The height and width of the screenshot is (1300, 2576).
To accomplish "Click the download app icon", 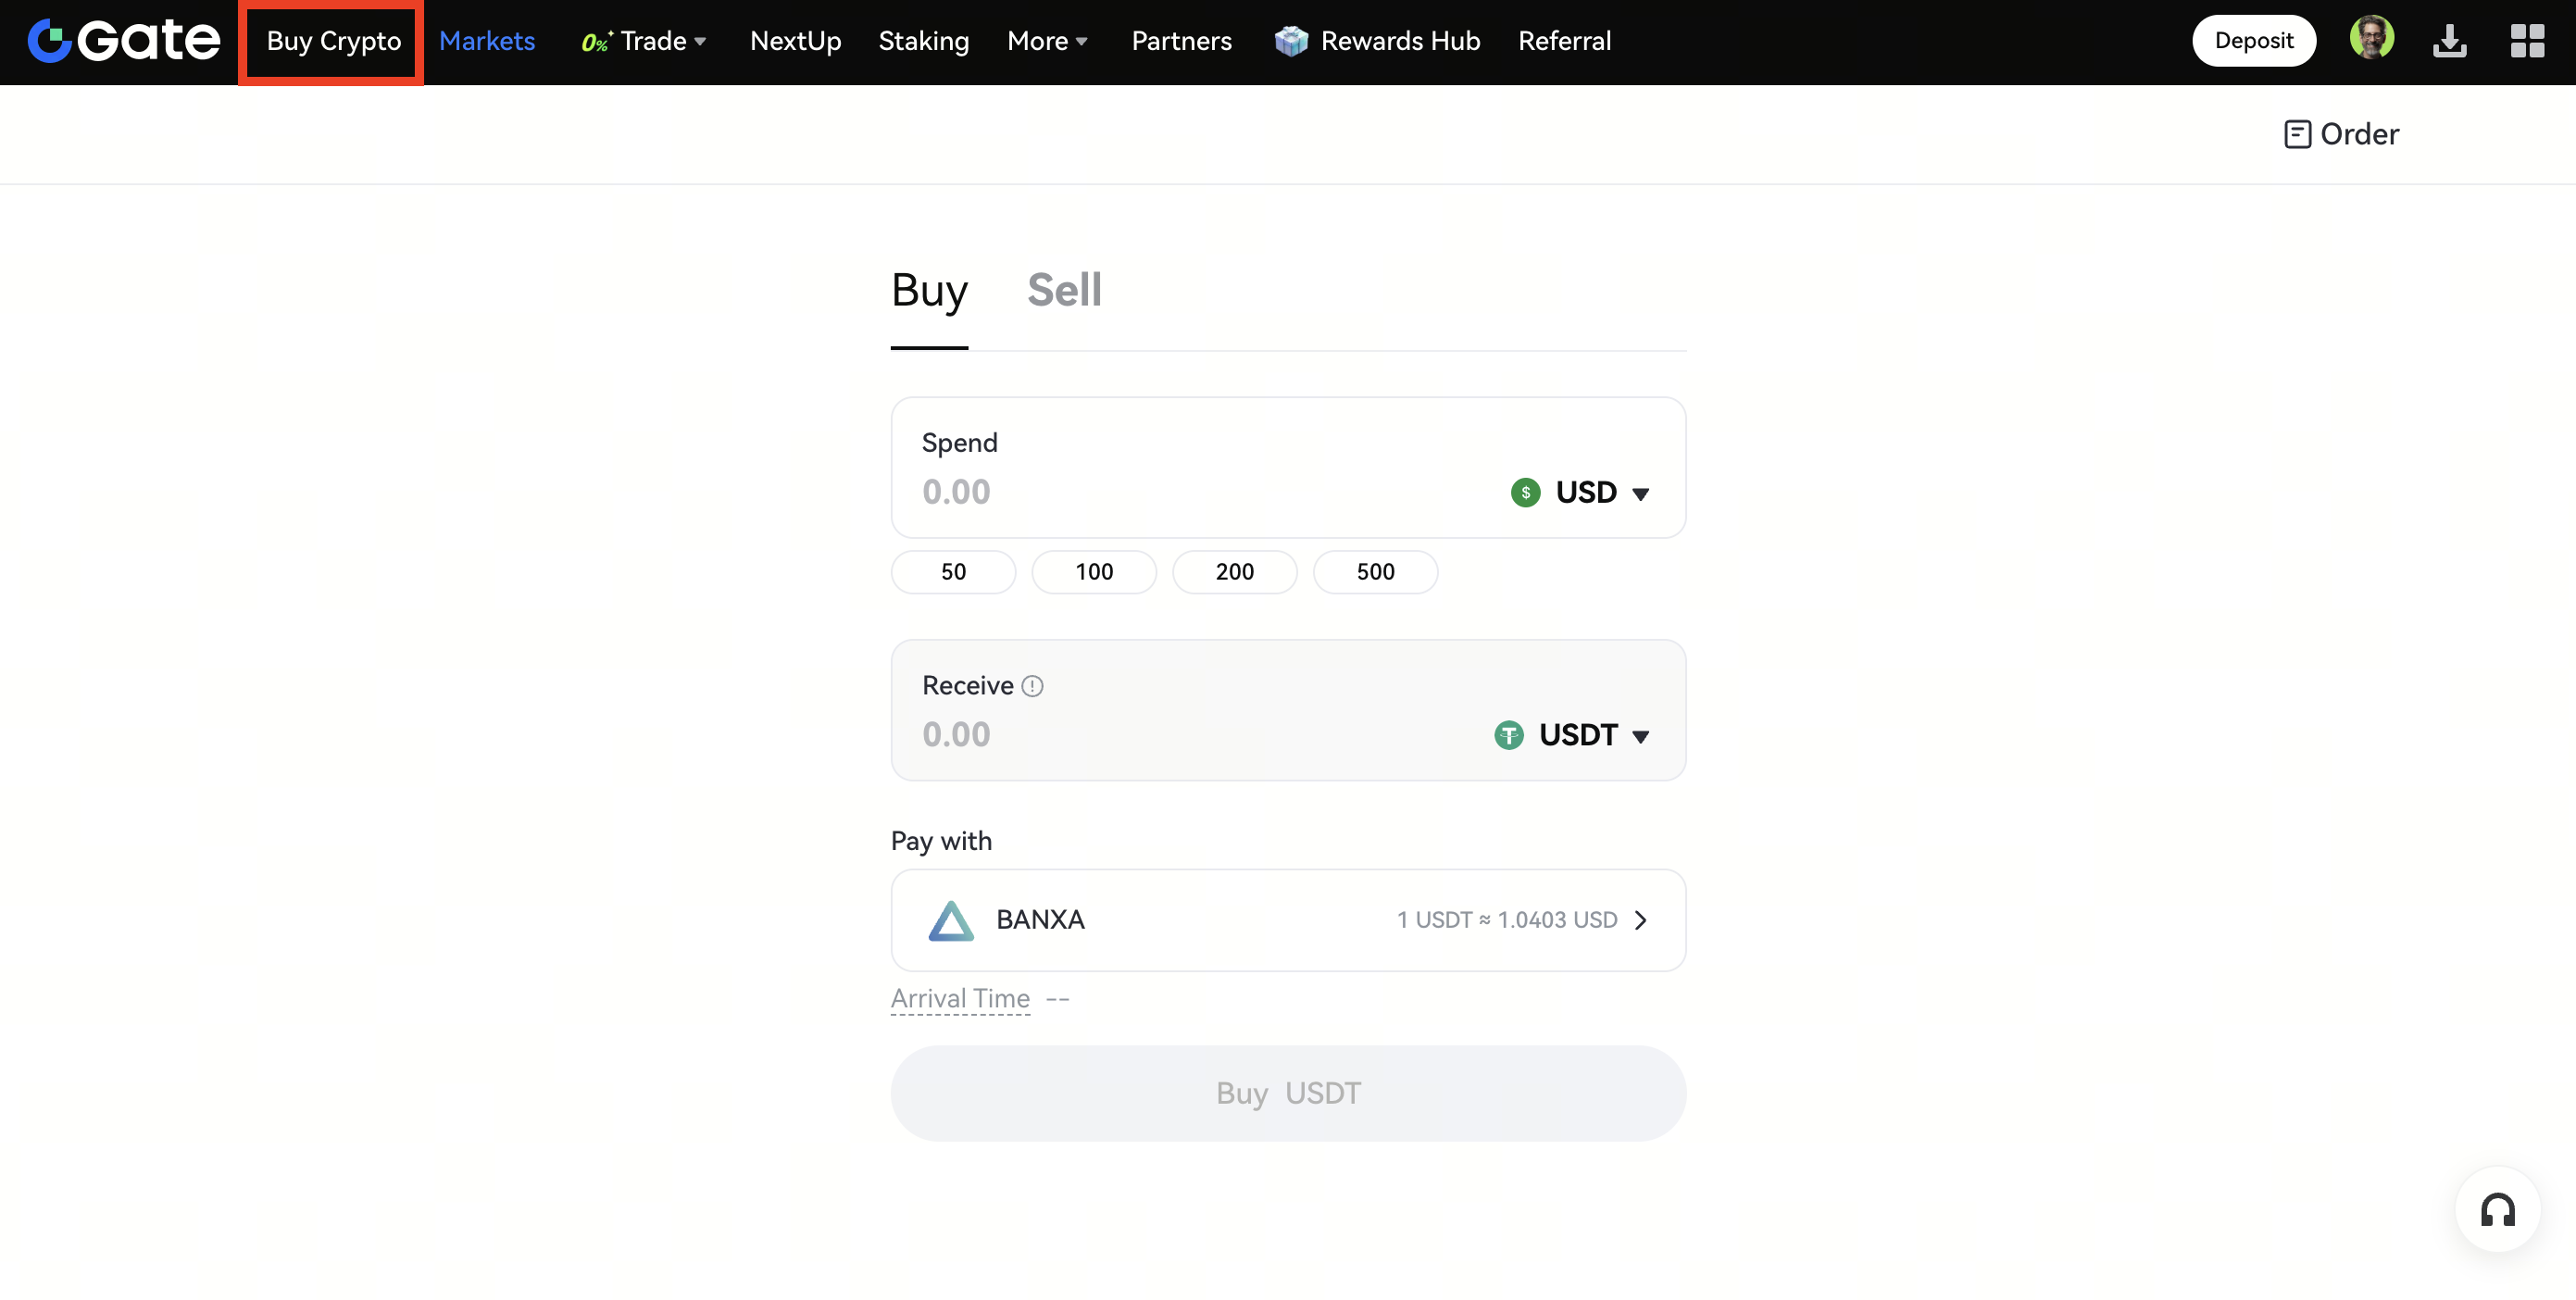I will coord(2449,41).
